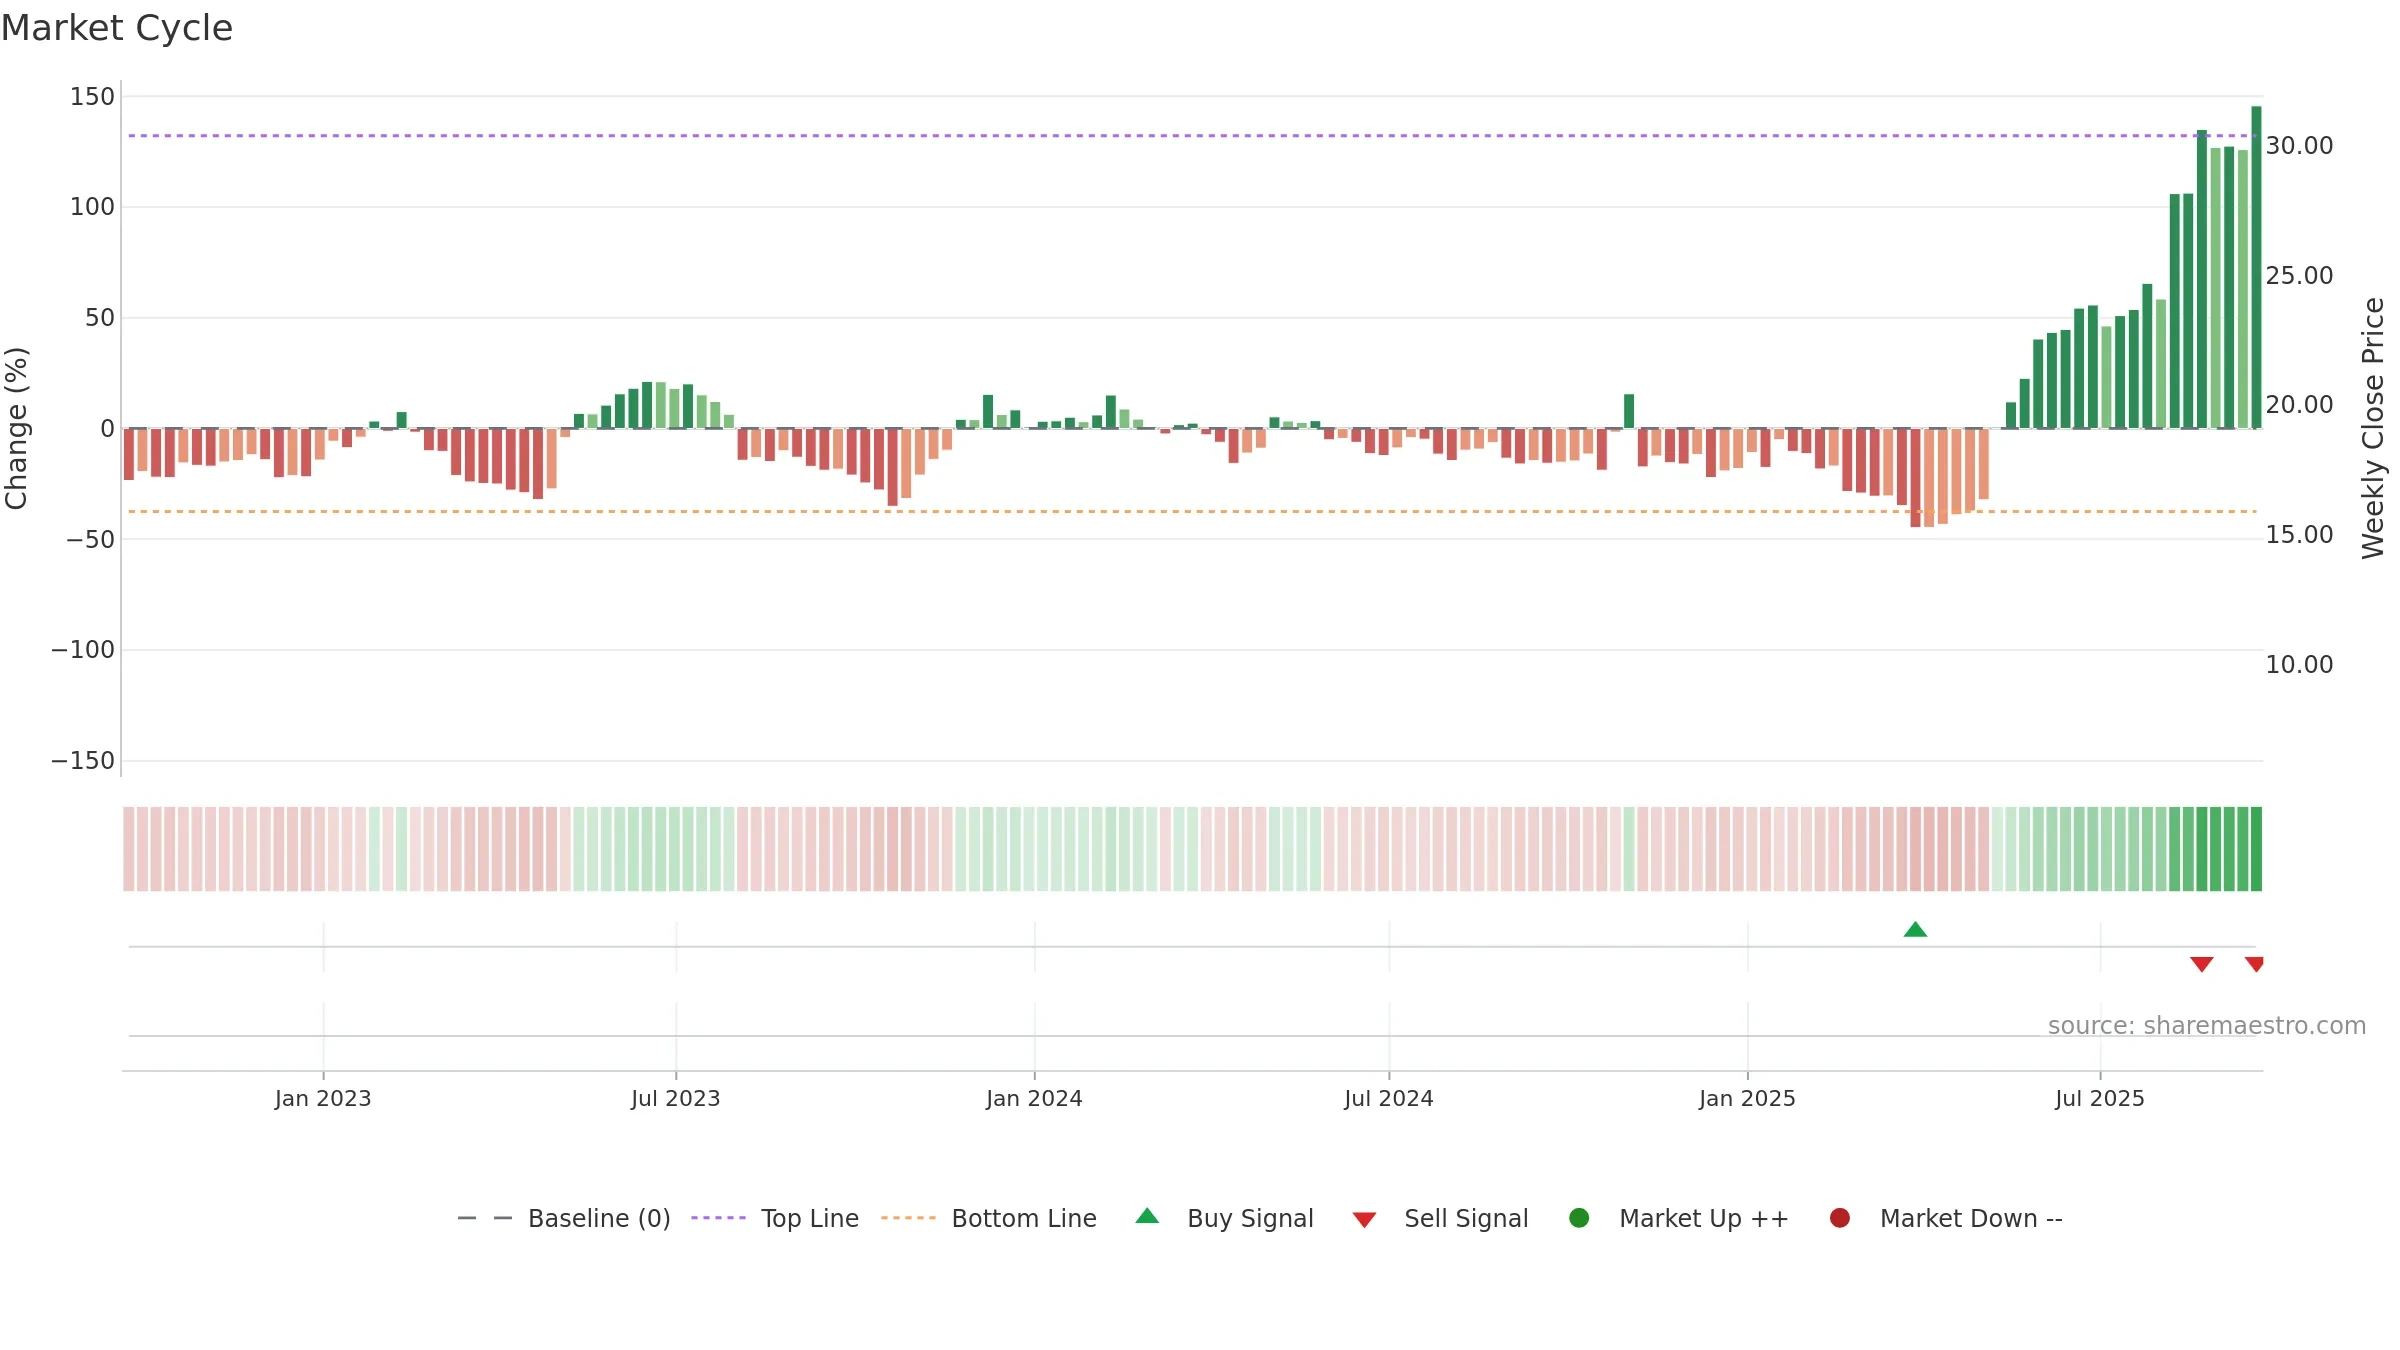2400x1350 pixels.
Task: Click the −100 tick on the Change axis
Action: pos(83,650)
